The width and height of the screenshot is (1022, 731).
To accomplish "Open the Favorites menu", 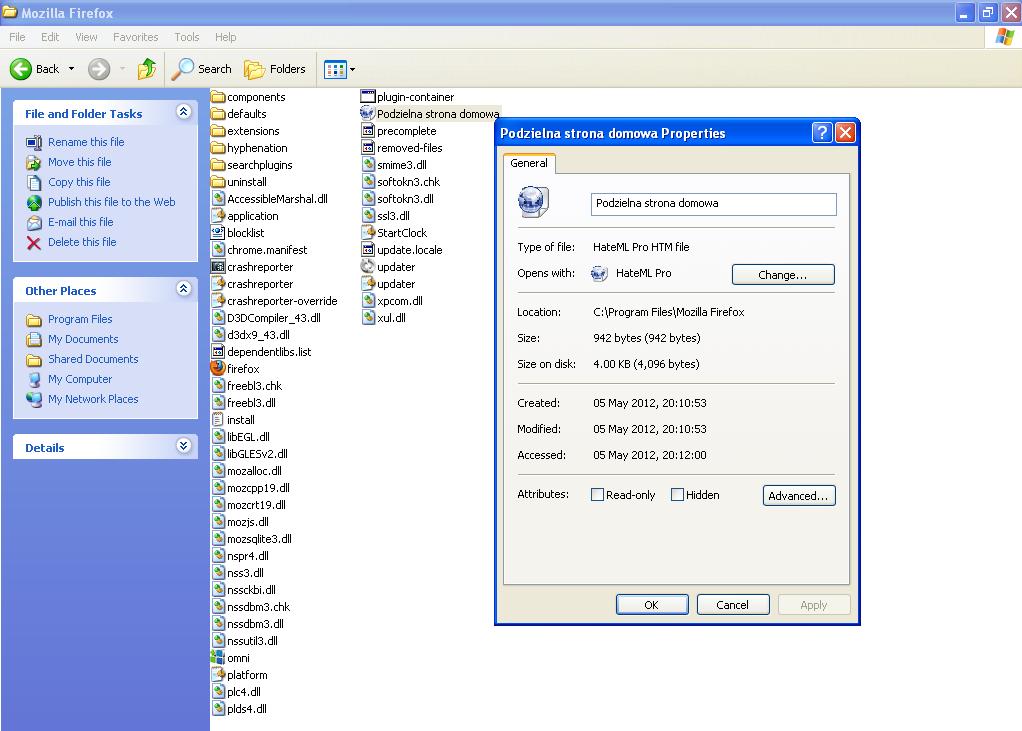I will [x=136, y=37].
